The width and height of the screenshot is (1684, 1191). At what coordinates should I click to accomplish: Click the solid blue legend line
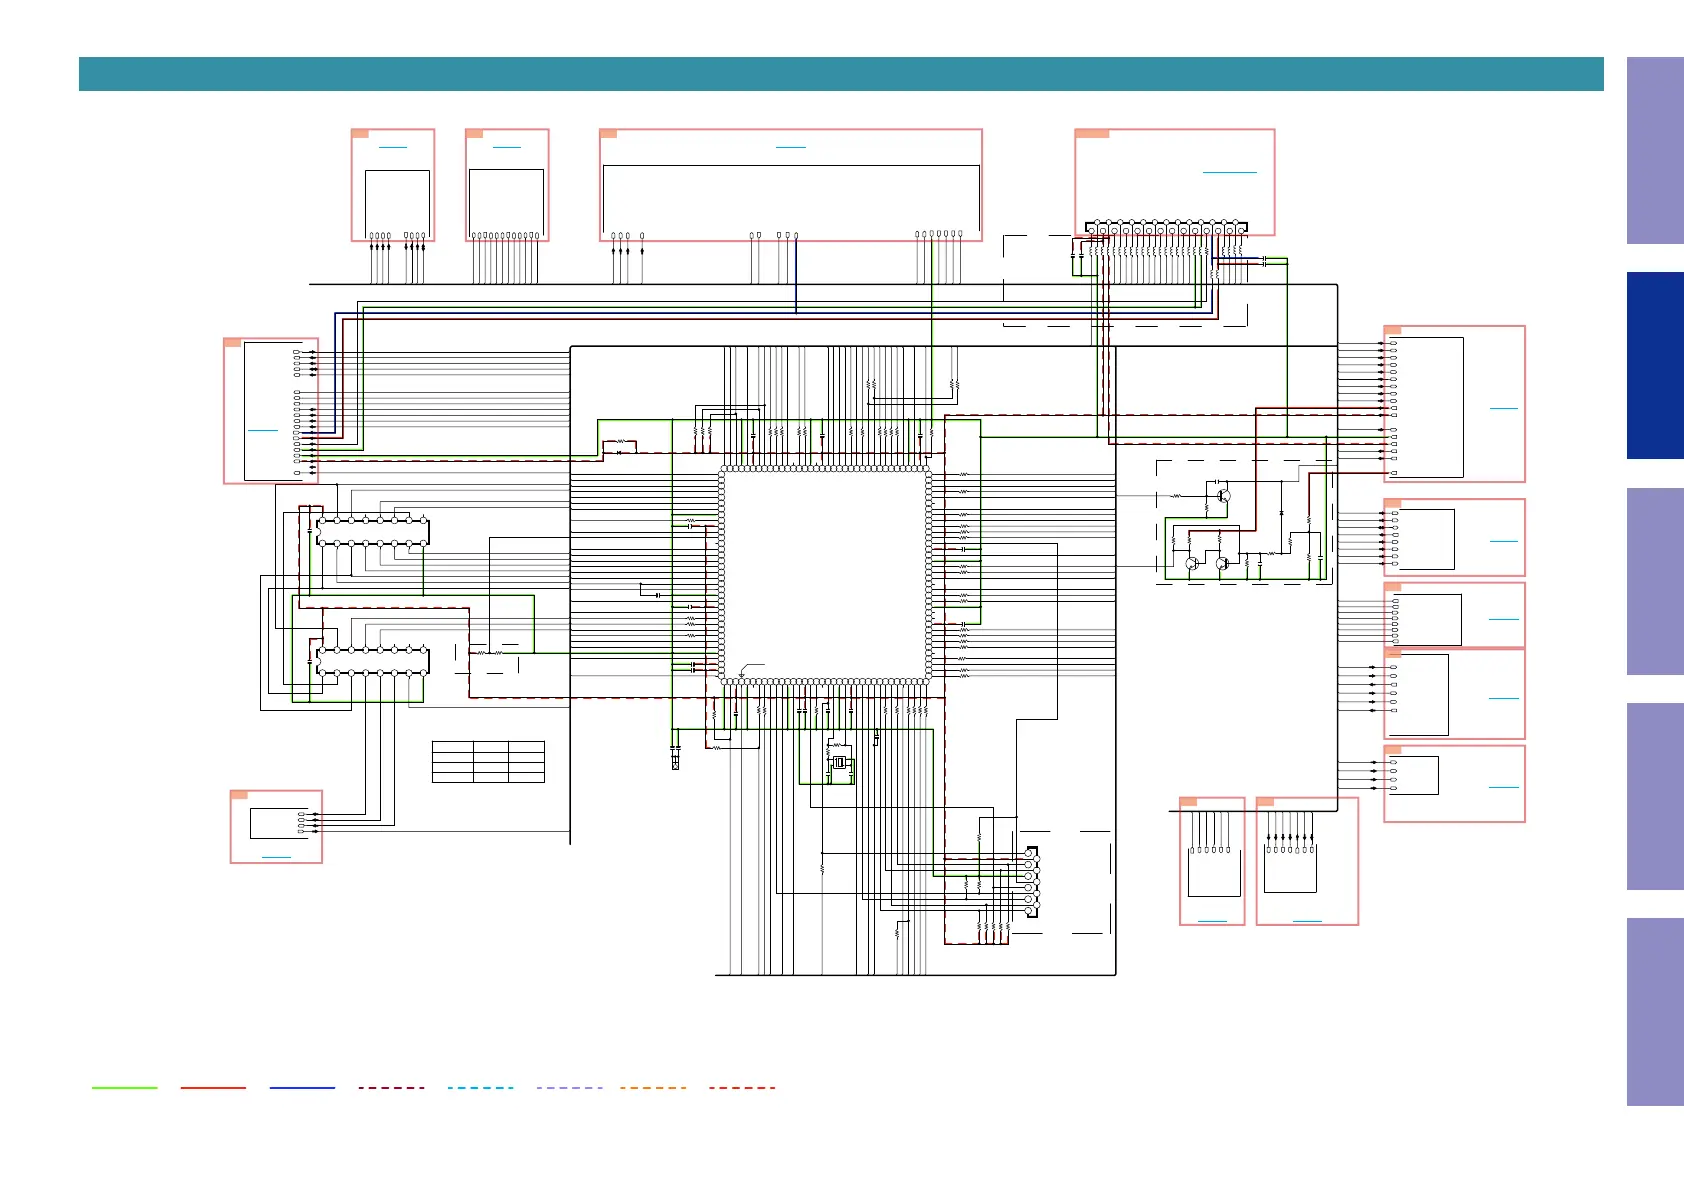coord(302,1087)
